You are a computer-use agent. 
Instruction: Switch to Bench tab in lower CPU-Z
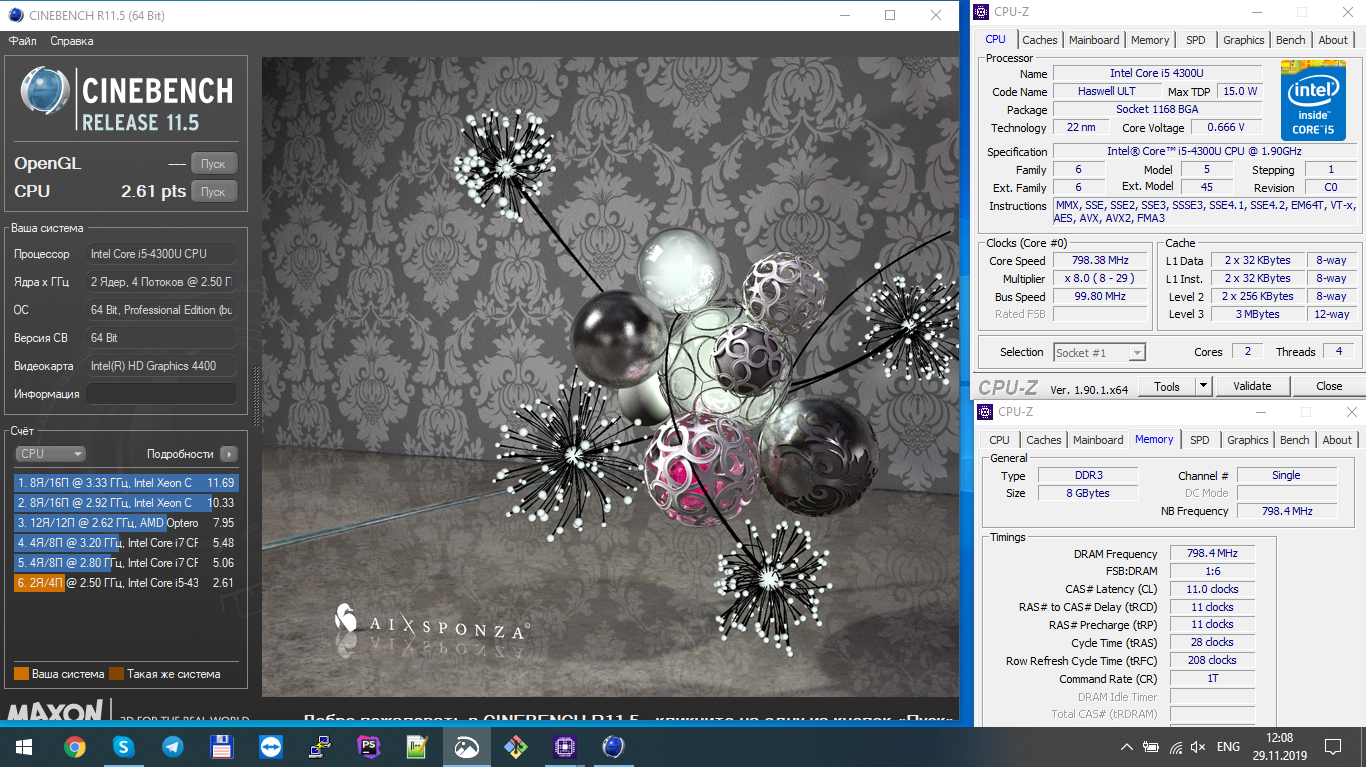pyautogui.click(x=1295, y=440)
